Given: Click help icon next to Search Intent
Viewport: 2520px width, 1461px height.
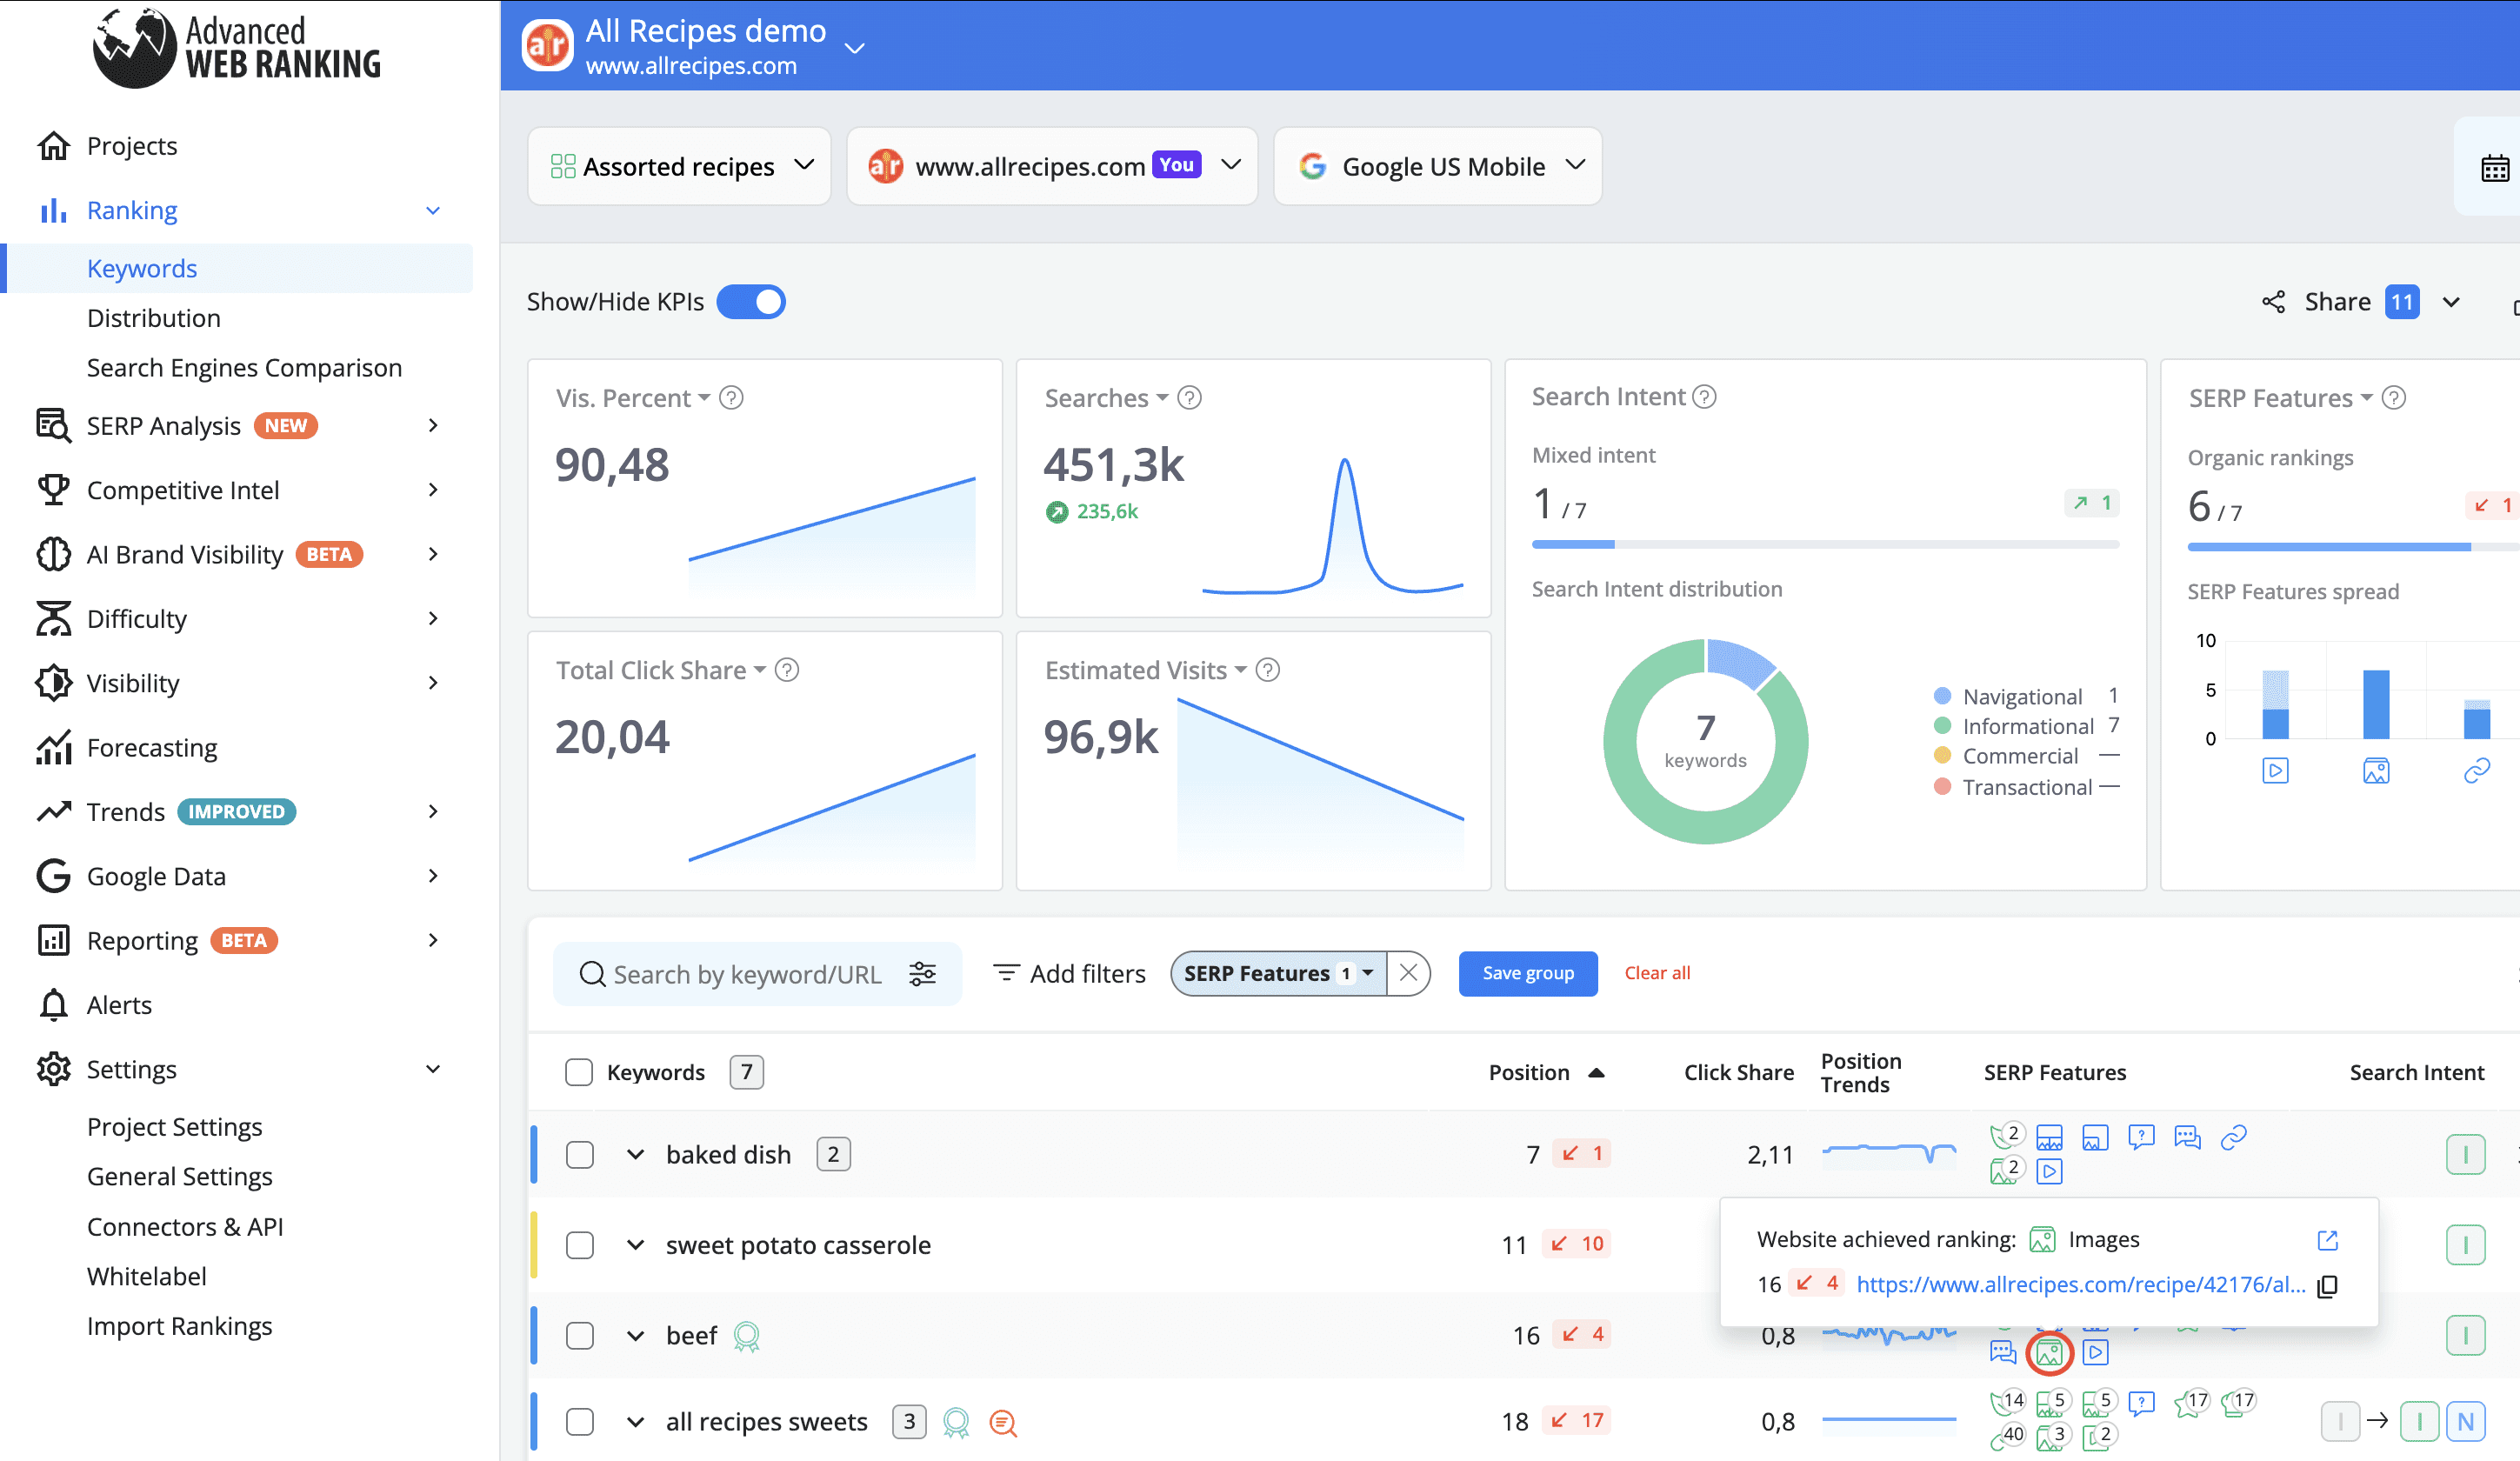Looking at the screenshot, I should (x=1704, y=397).
